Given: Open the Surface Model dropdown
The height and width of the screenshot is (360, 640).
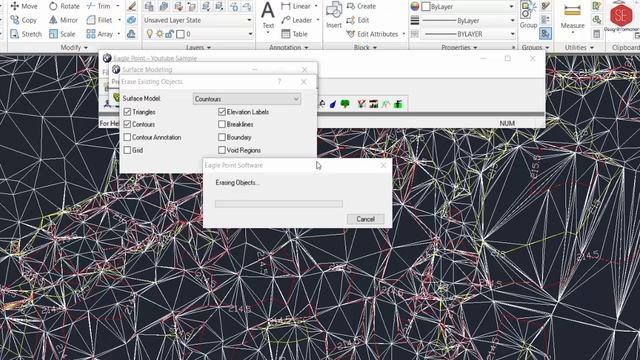Looking at the screenshot, I should tap(247, 99).
